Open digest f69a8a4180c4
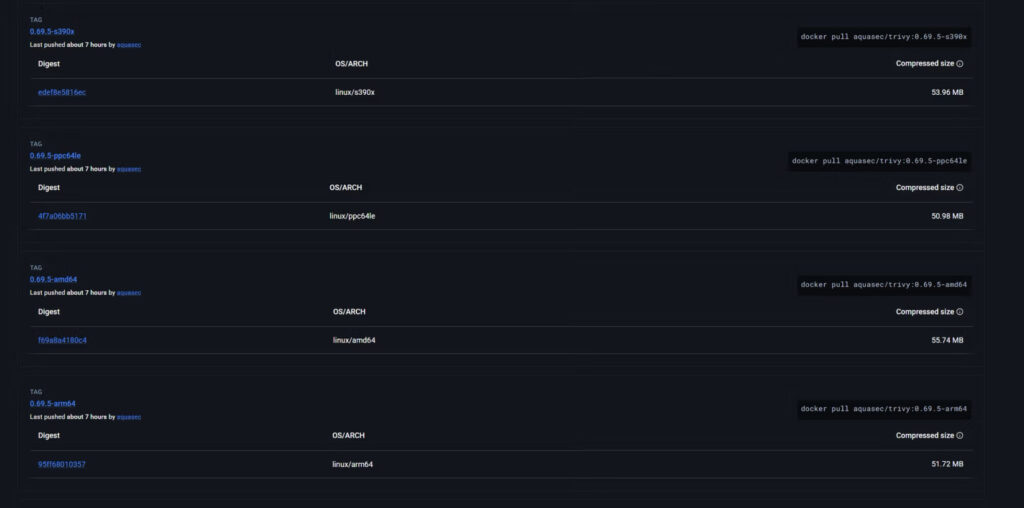Image resolution: width=1024 pixels, height=508 pixels. [x=62, y=340]
